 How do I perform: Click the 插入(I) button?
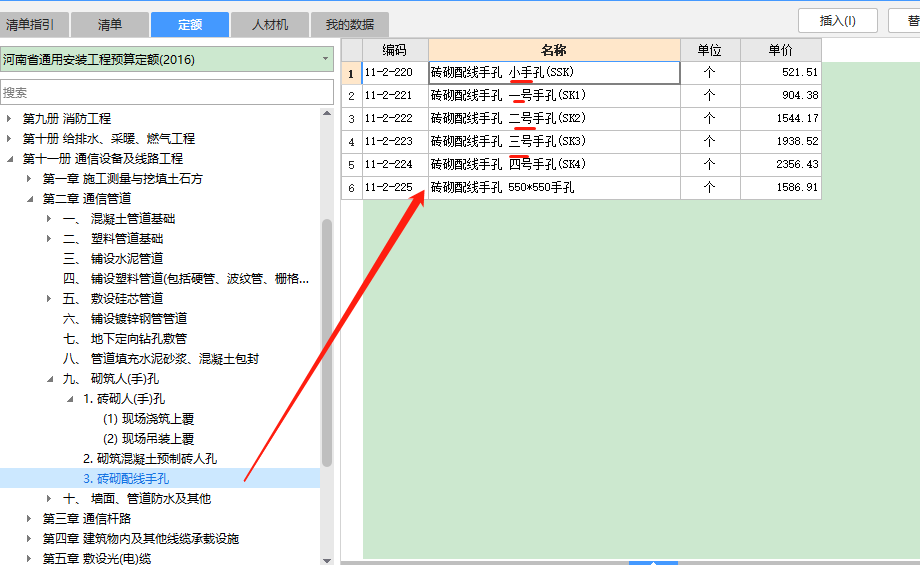click(x=837, y=21)
